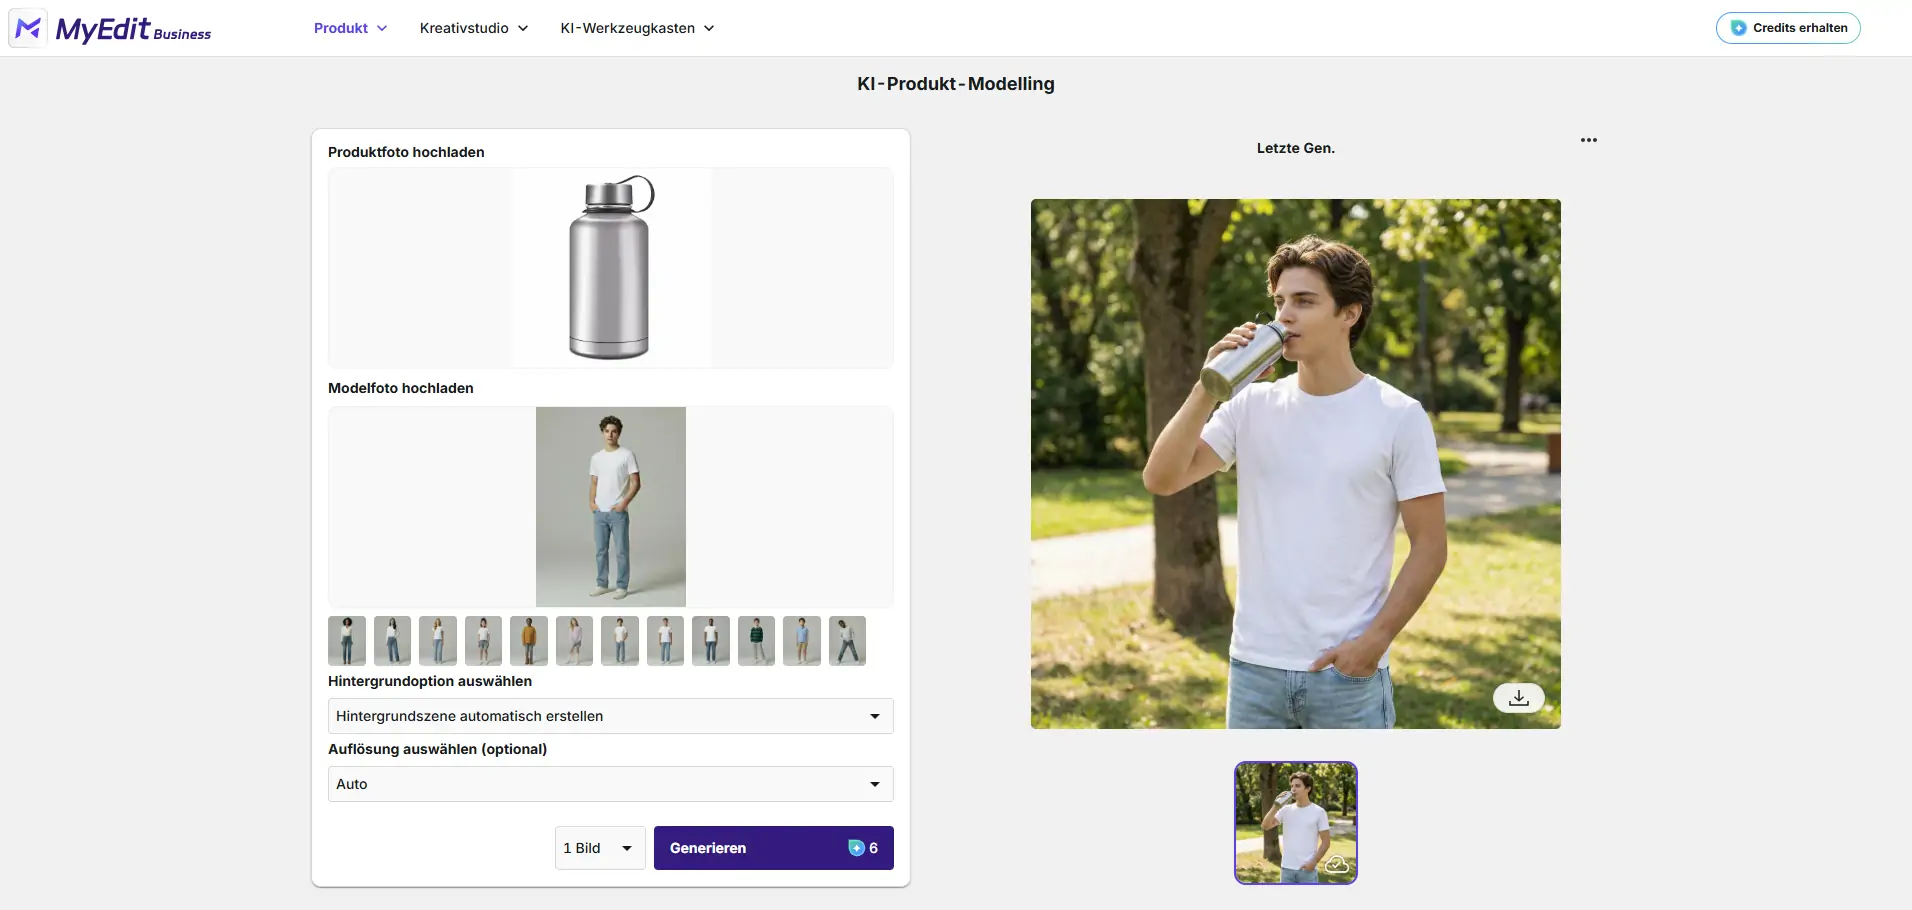Expand the KI-Werkzeugkasten menu

coord(637,28)
